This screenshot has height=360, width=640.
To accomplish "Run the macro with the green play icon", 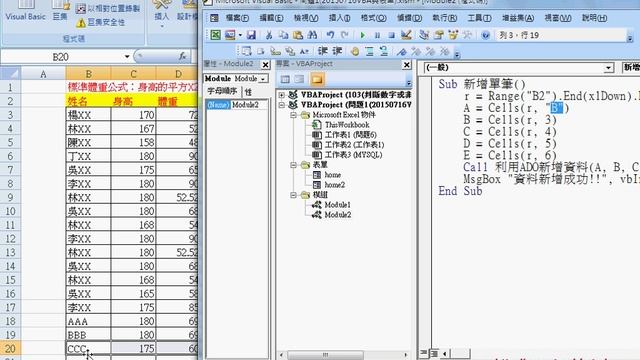I will click(362, 35).
